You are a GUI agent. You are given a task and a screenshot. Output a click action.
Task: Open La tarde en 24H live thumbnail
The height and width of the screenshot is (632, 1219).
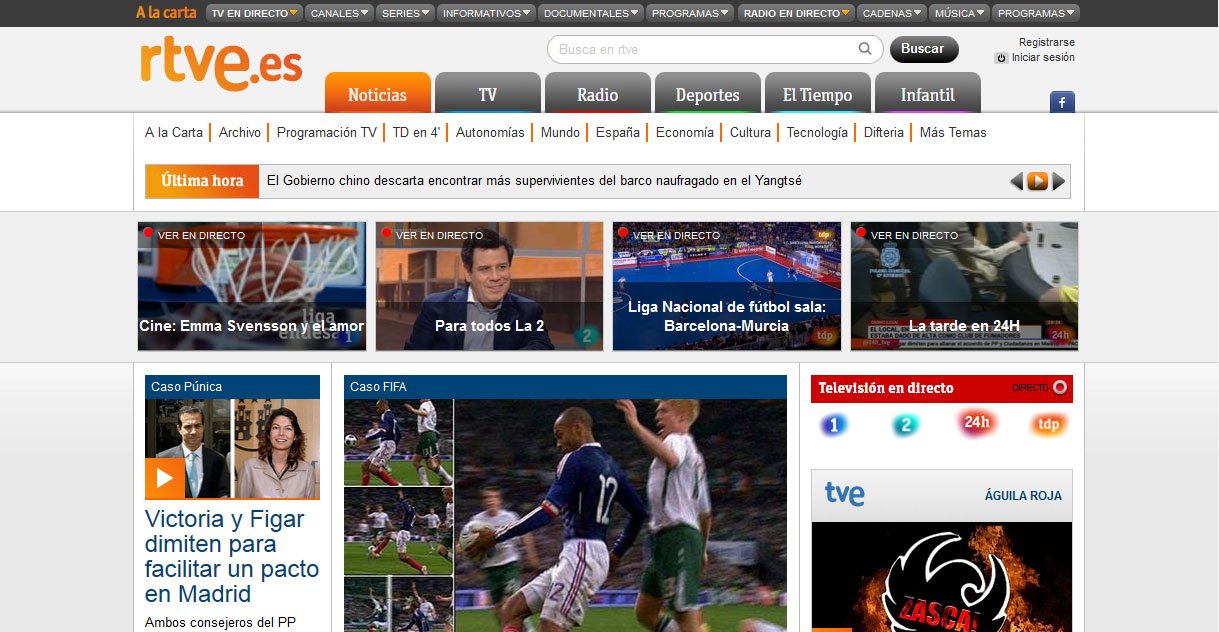click(x=965, y=286)
